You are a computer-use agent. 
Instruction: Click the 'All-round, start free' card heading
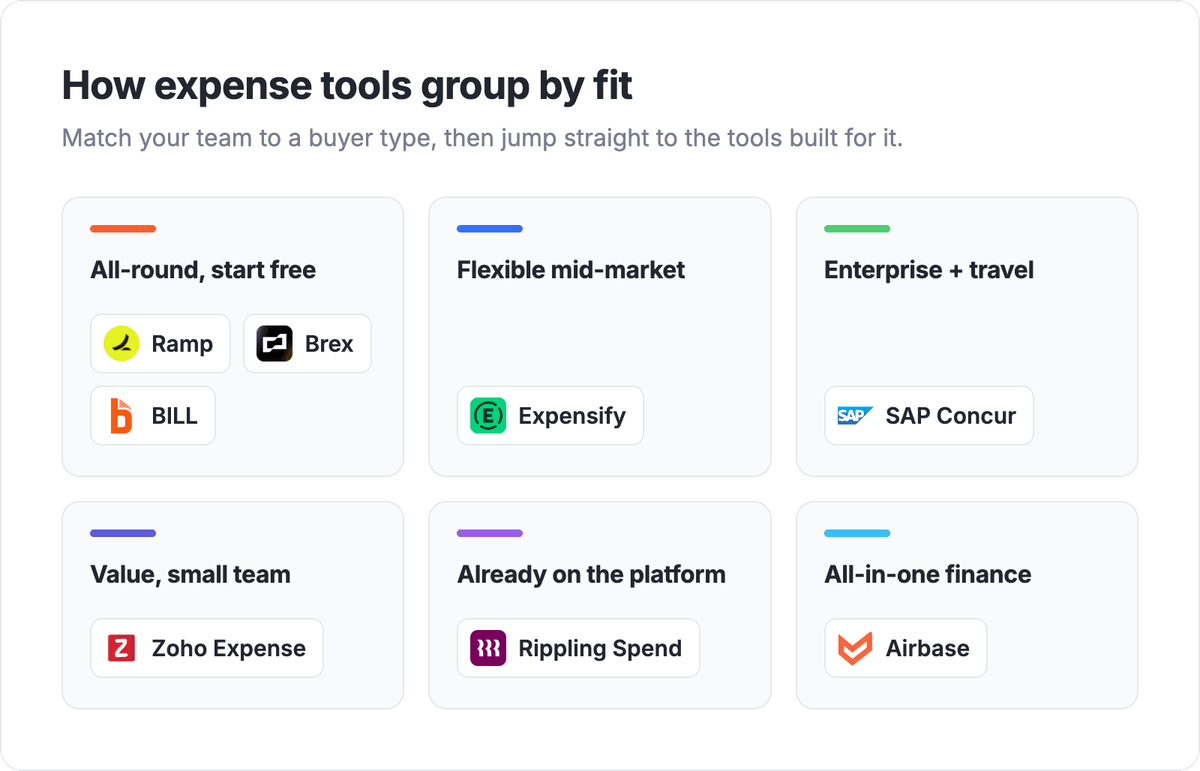[203, 270]
